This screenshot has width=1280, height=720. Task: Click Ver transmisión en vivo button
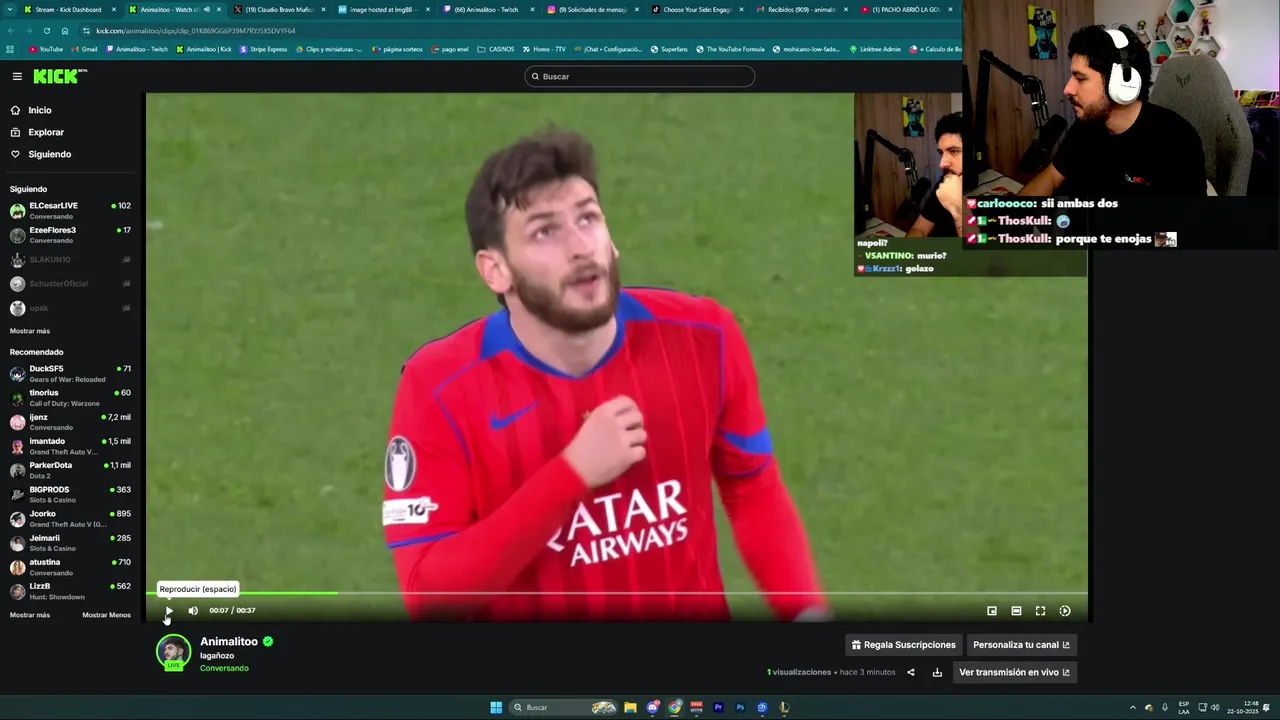click(x=1014, y=672)
